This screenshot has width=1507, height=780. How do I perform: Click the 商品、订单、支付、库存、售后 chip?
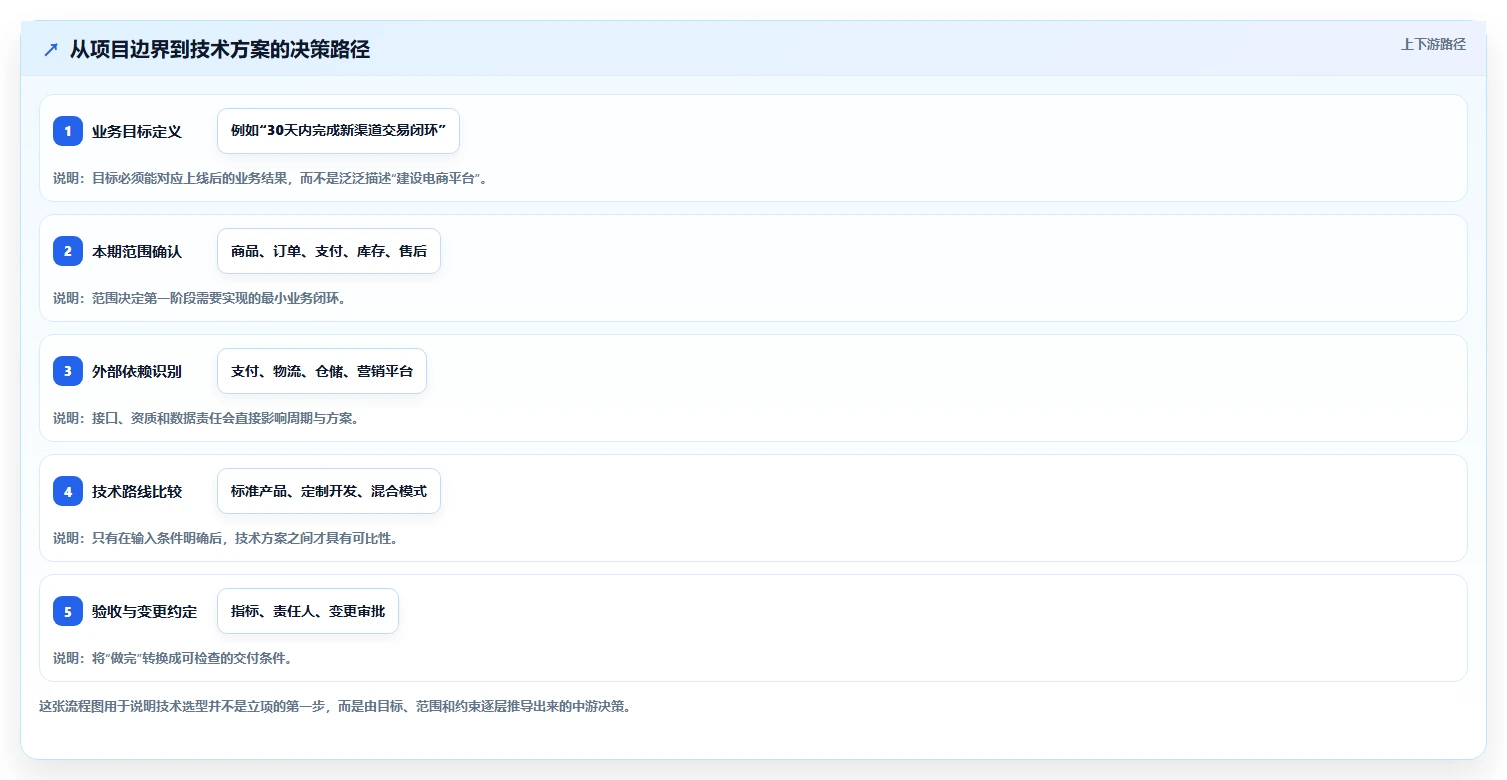click(329, 251)
